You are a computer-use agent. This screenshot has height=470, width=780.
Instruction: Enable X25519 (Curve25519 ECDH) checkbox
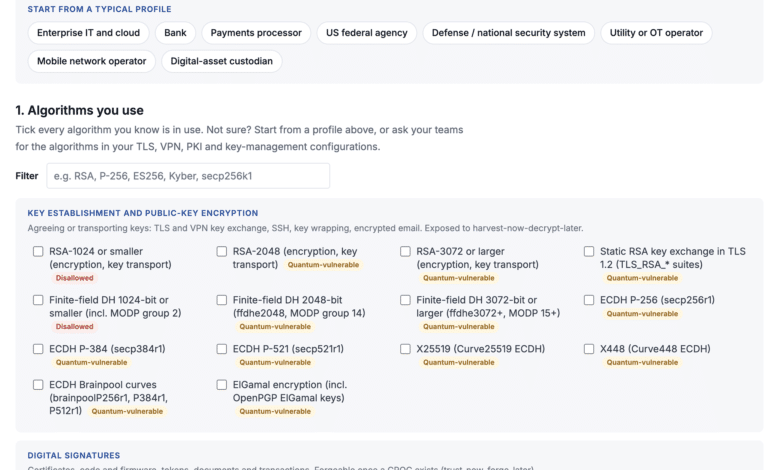pos(405,349)
